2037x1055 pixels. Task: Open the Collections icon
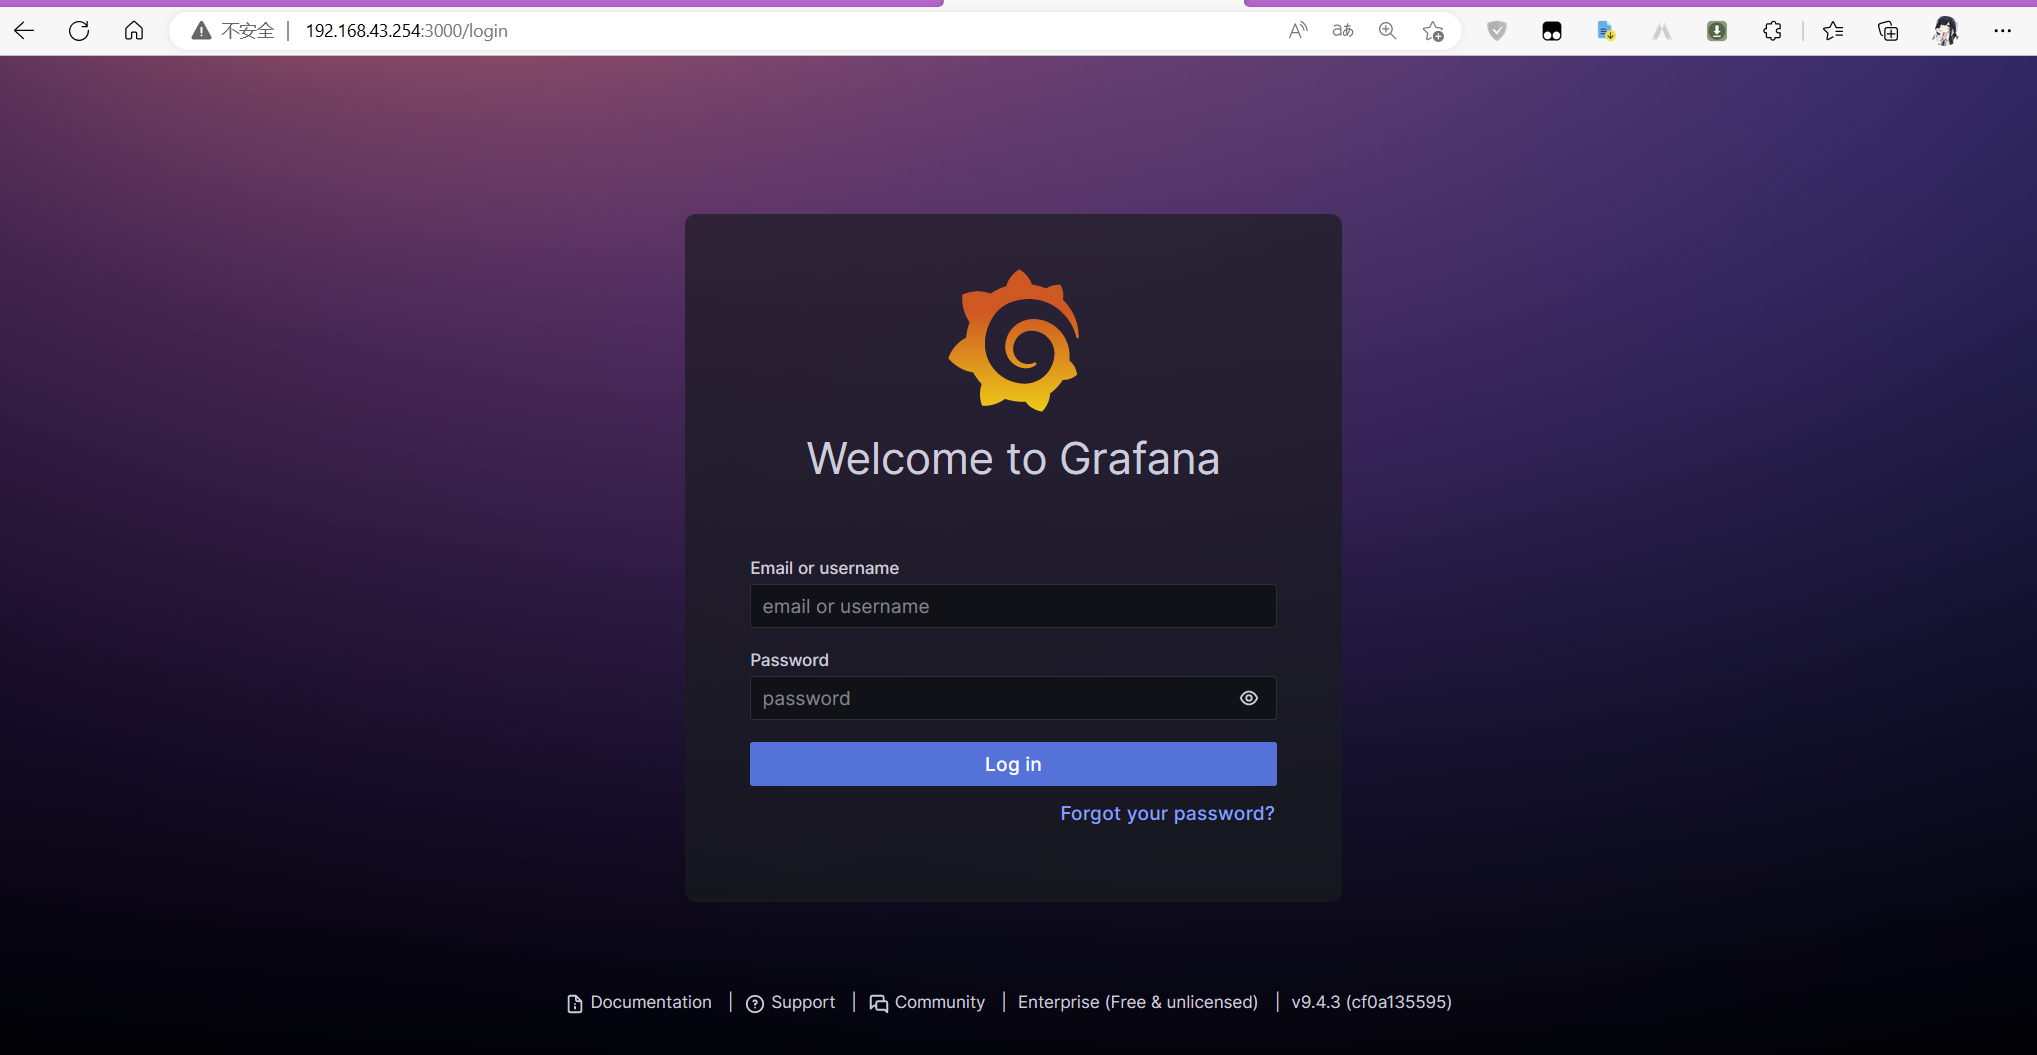pos(1888,30)
